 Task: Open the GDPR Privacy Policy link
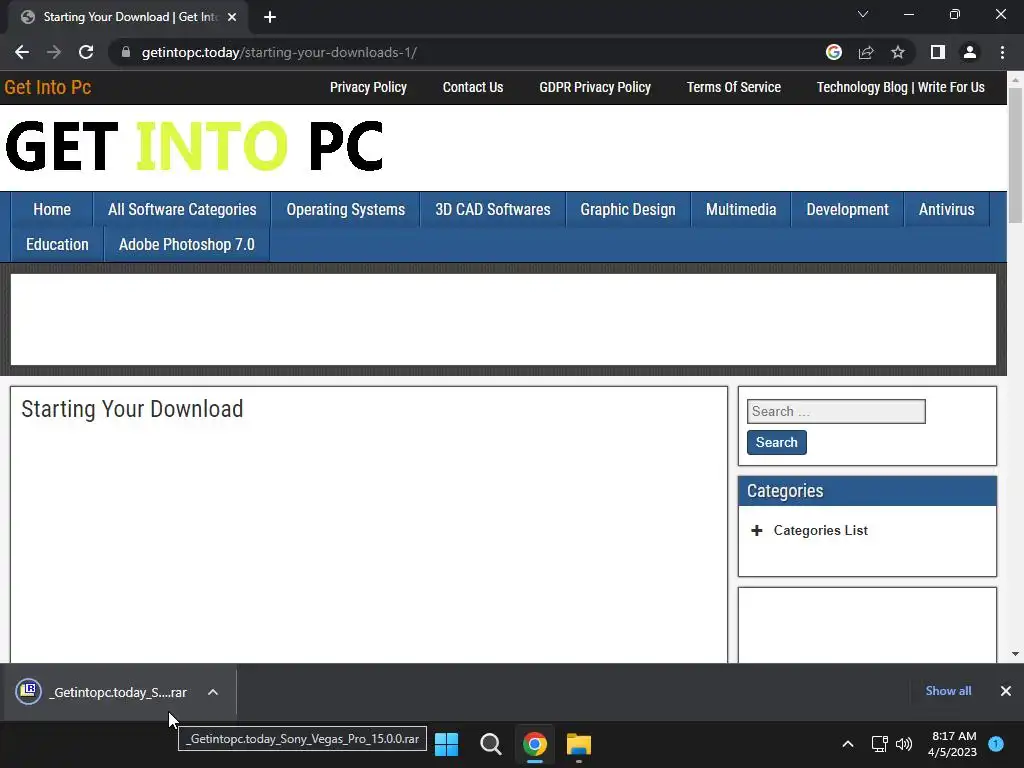(595, 88)
